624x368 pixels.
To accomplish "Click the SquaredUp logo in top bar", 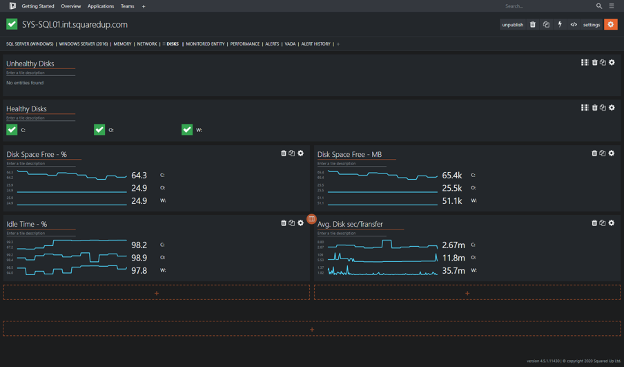I will (x=12, y=6).
